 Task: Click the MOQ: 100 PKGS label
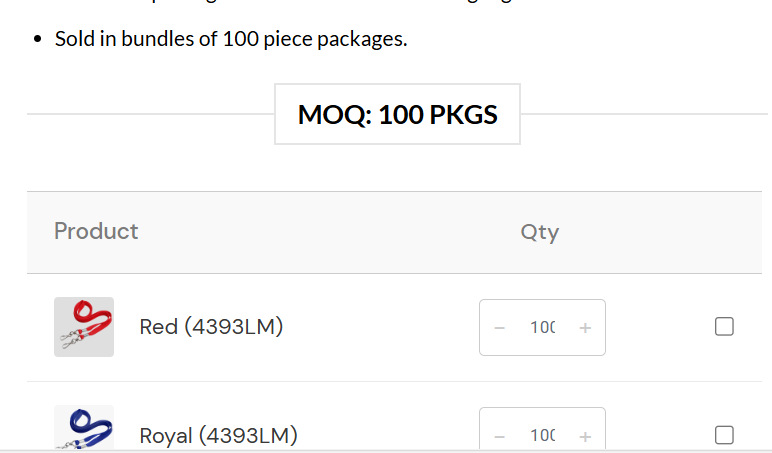click(397, 114)
